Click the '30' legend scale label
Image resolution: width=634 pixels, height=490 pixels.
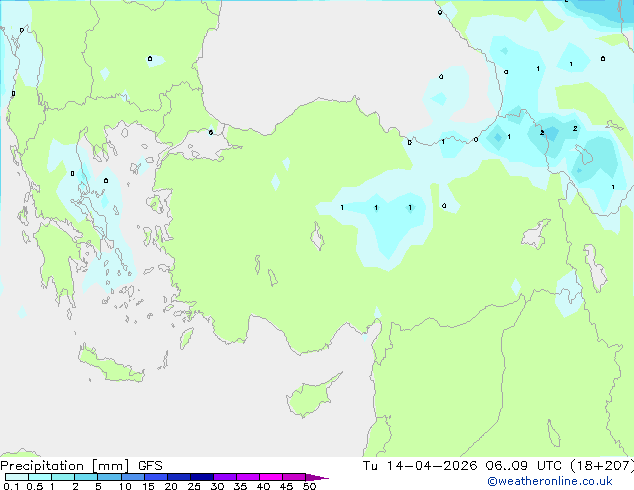coord(217,486)
